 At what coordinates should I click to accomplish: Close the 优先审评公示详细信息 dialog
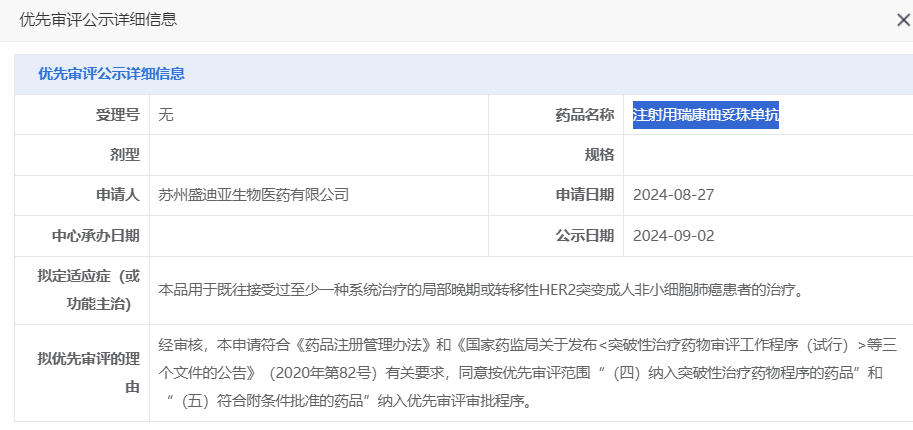click(903, 19)
